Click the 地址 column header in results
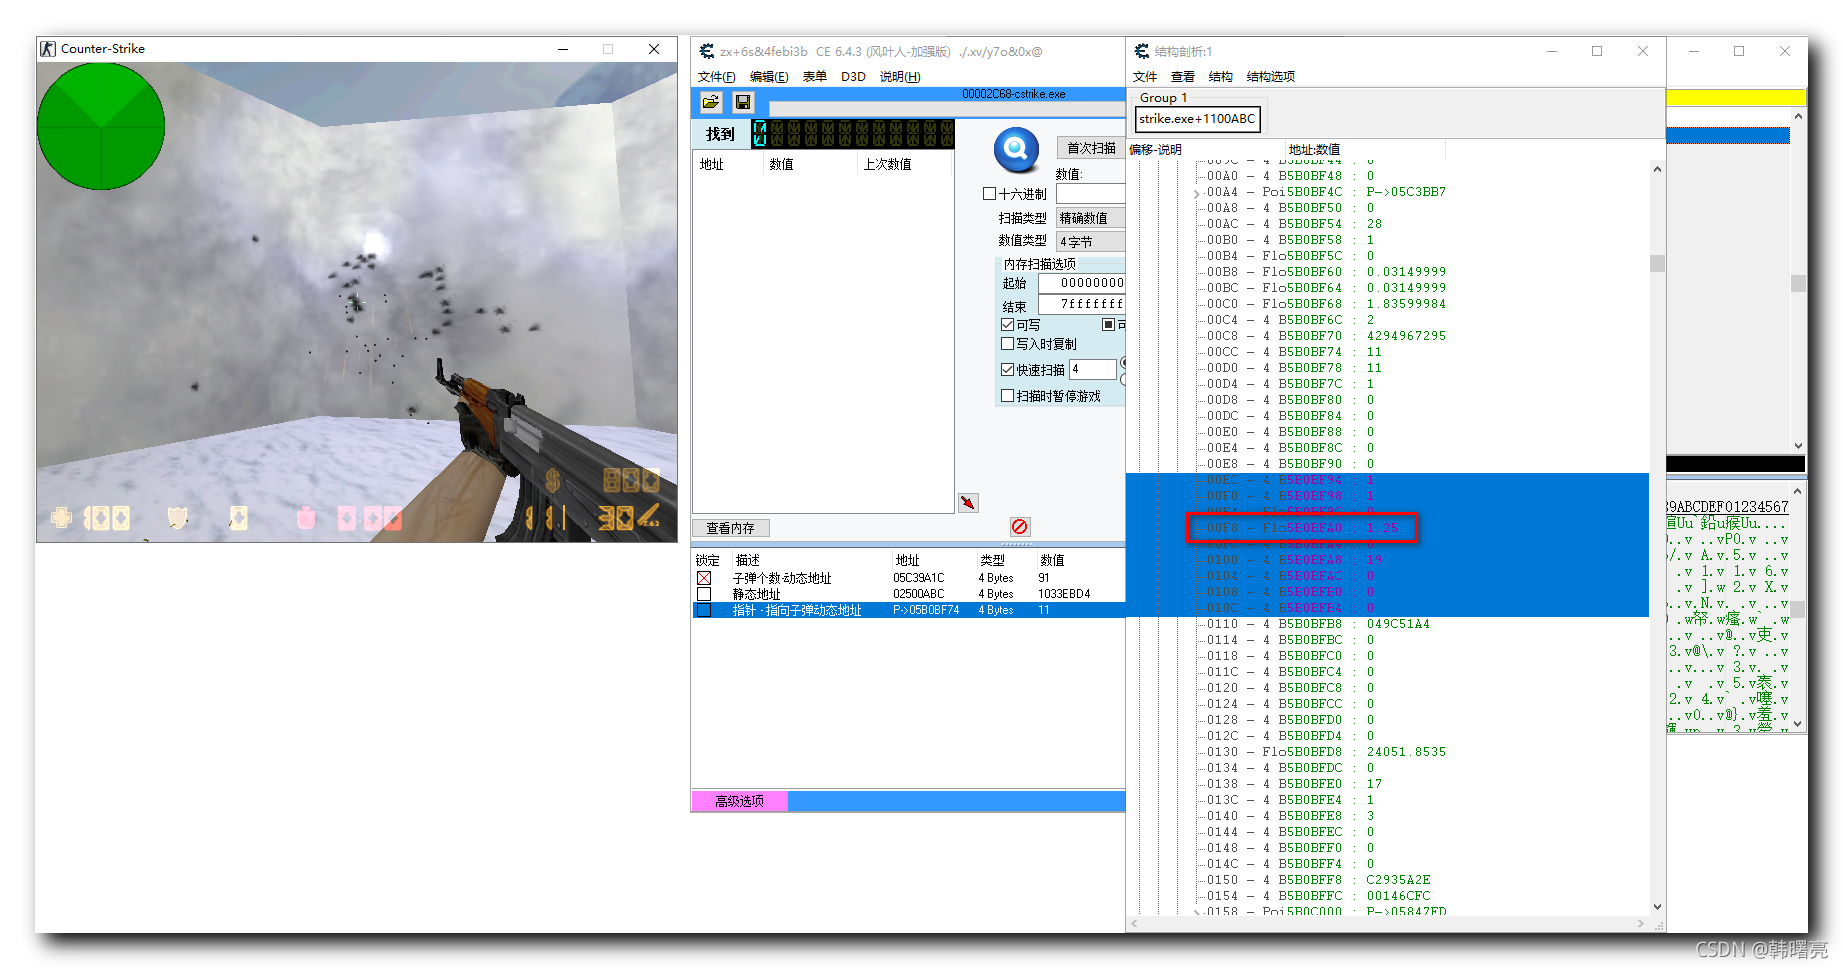 tap(729, 164)
